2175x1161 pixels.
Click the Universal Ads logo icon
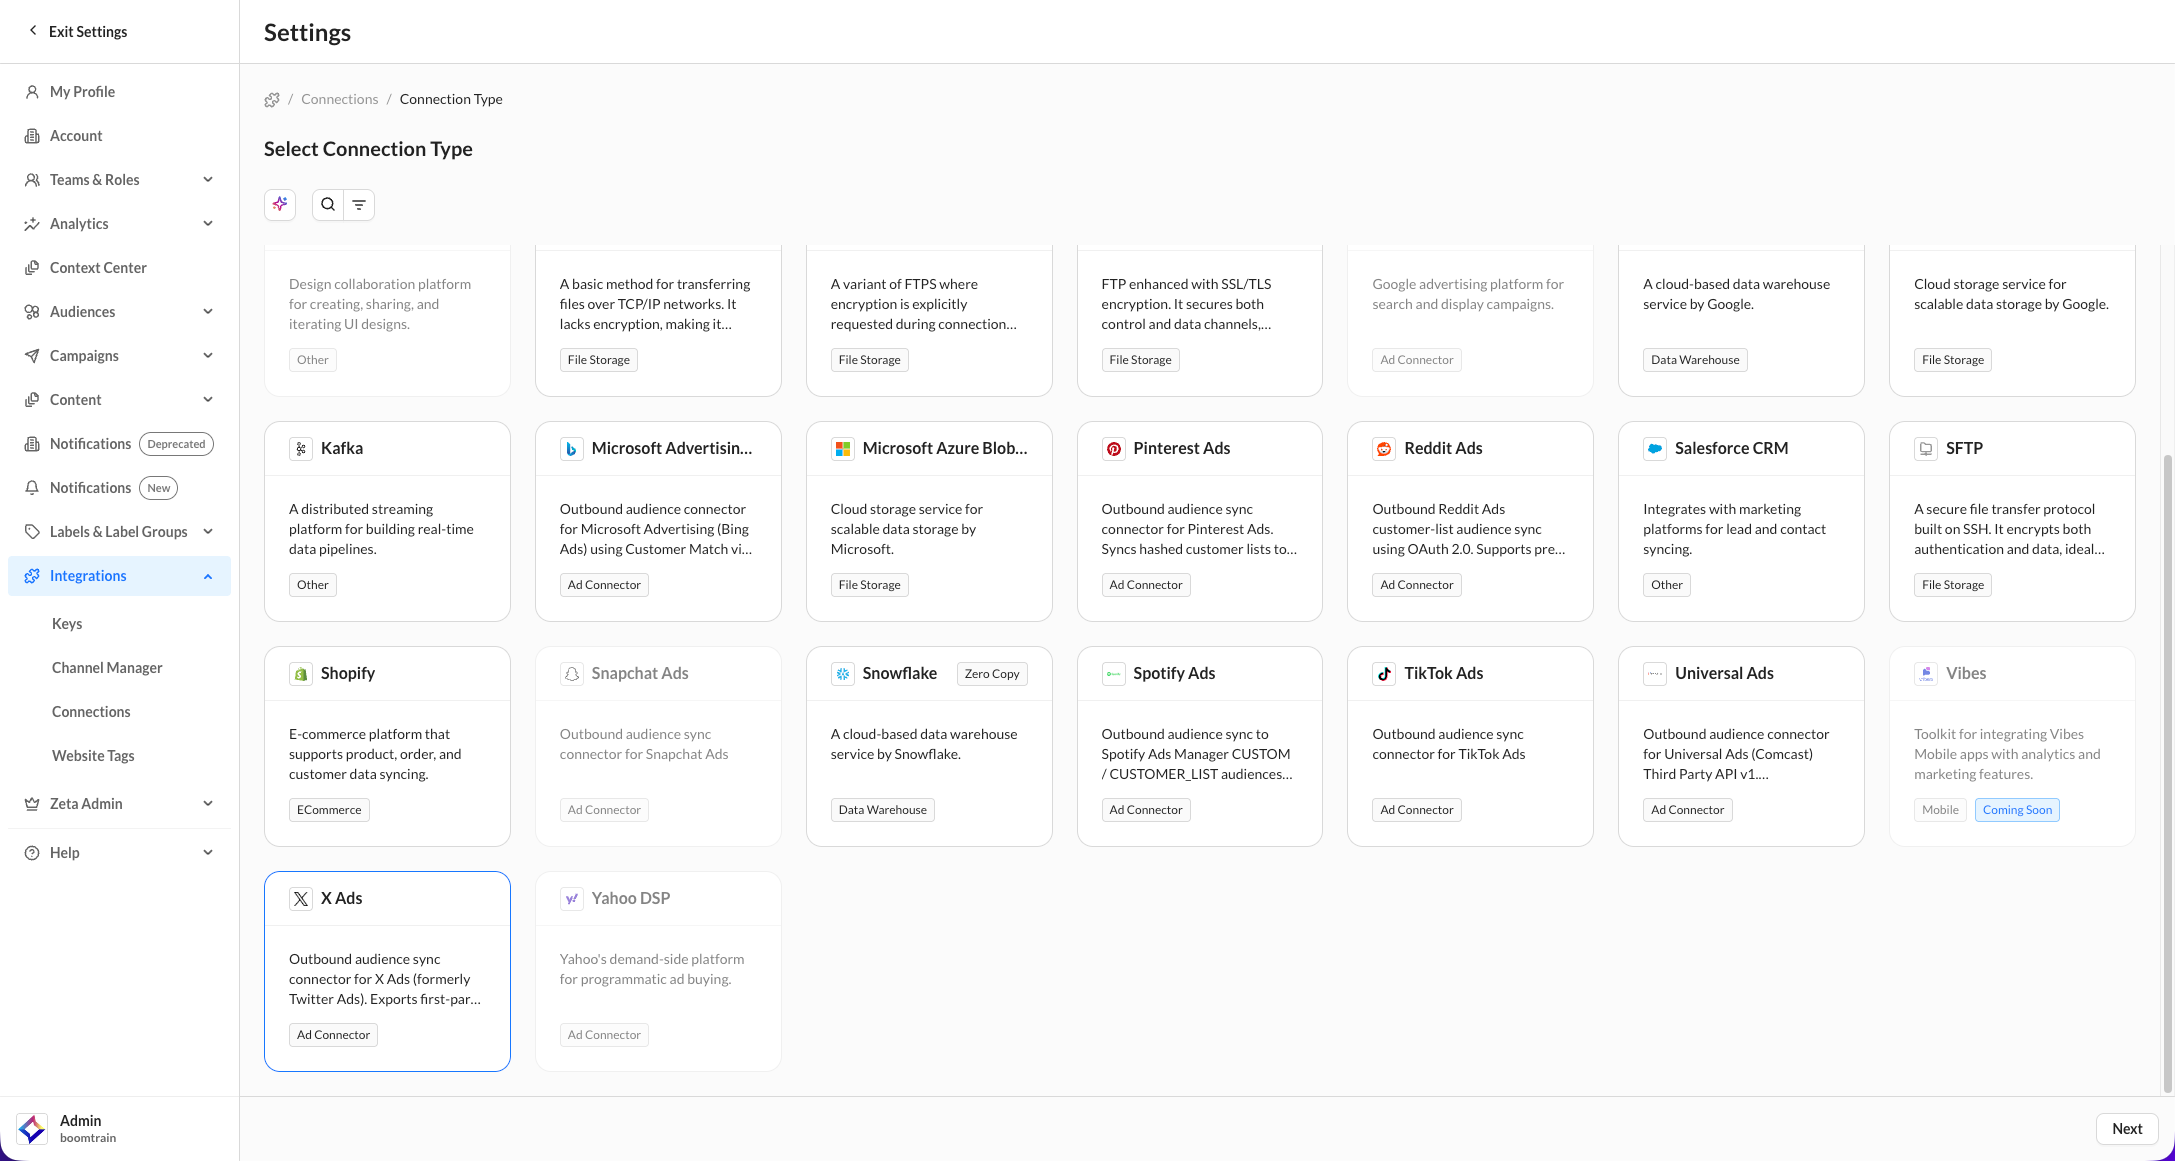tap(1655, 674)
